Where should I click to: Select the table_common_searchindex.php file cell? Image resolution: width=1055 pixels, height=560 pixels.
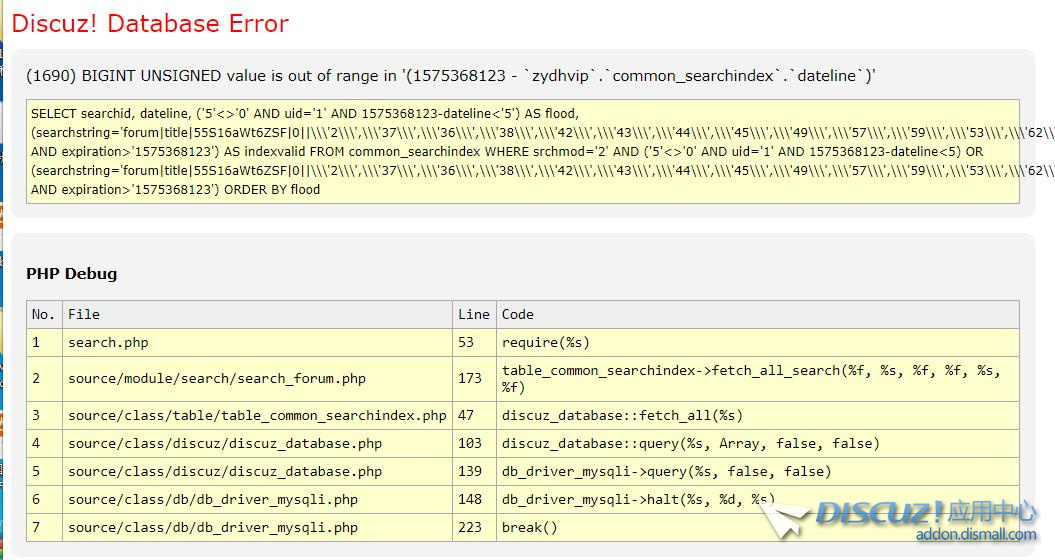(258, 416)
